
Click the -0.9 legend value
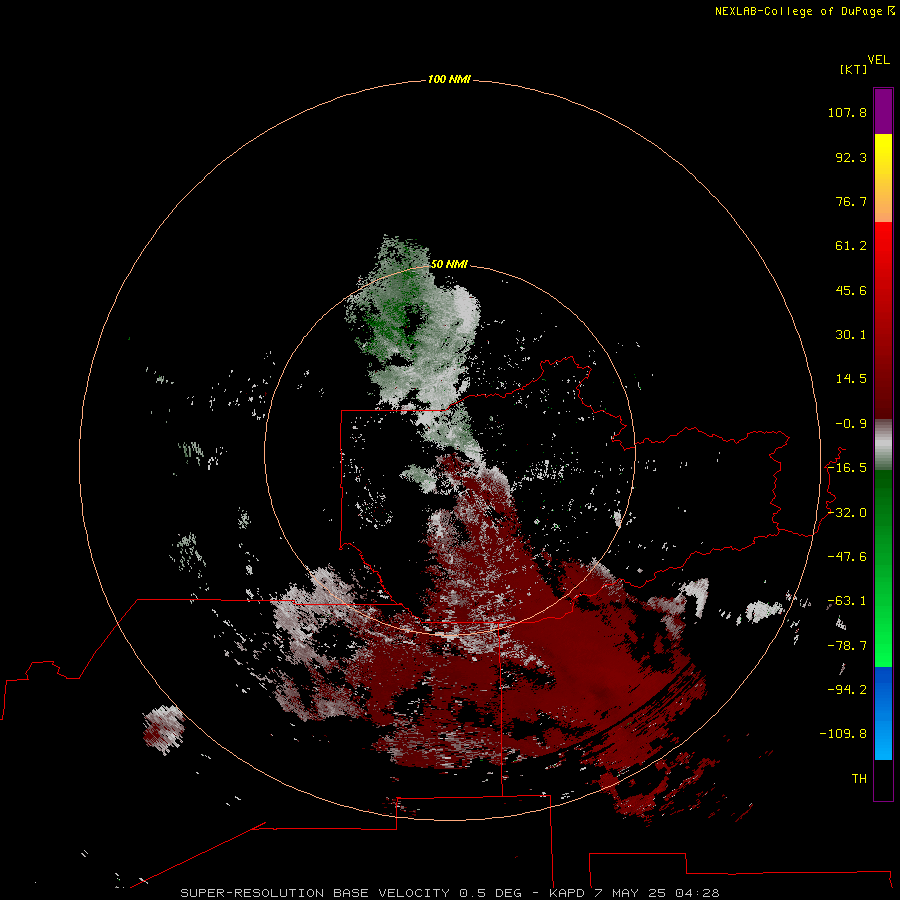(x=851, y=424)
